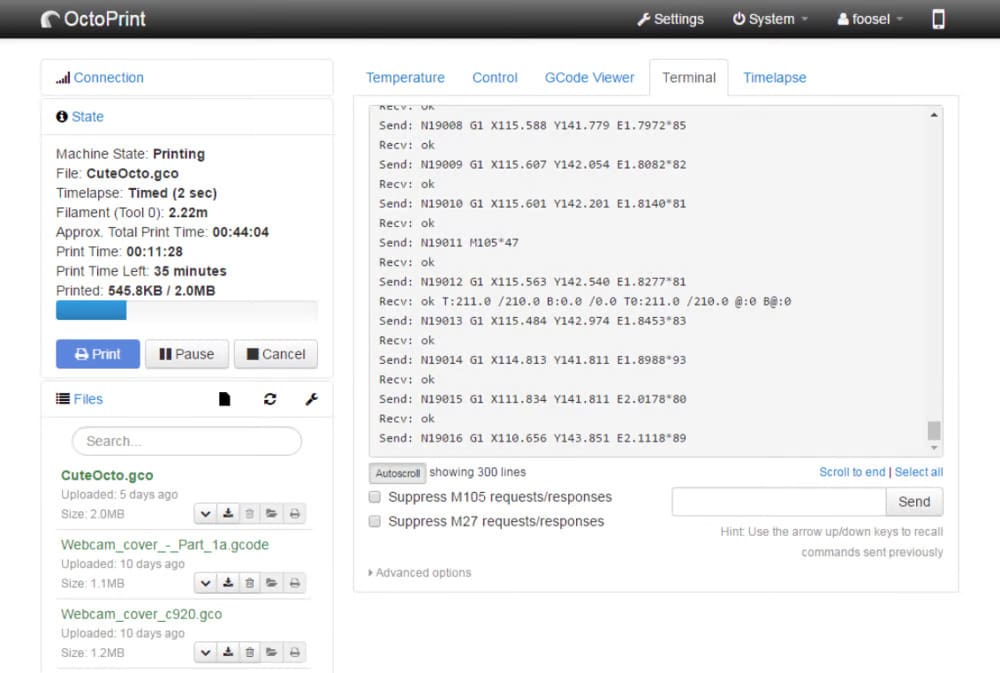This screenshot has width=1000, height=673.
Task: Click Scroll to end link
Action: point(852,472)
